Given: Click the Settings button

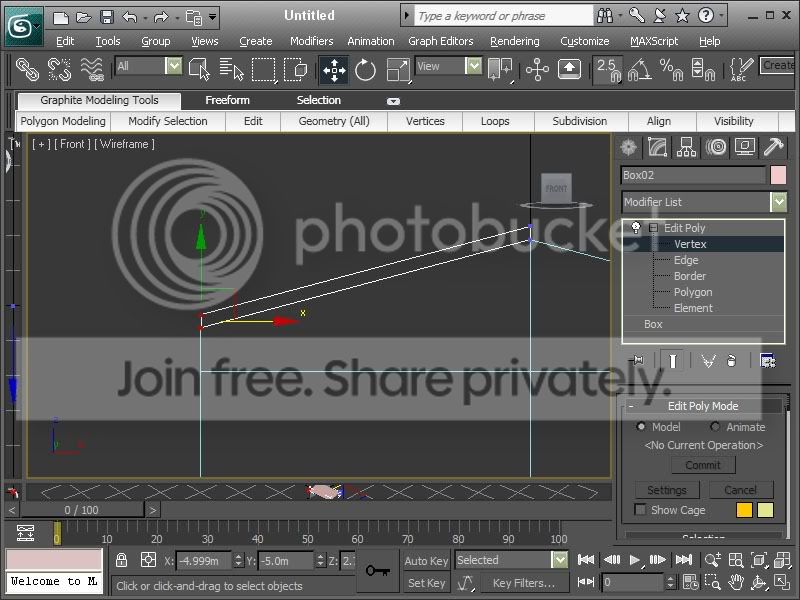Looking at the screenshot, I should pyautogui.click(x=667, y=490).
